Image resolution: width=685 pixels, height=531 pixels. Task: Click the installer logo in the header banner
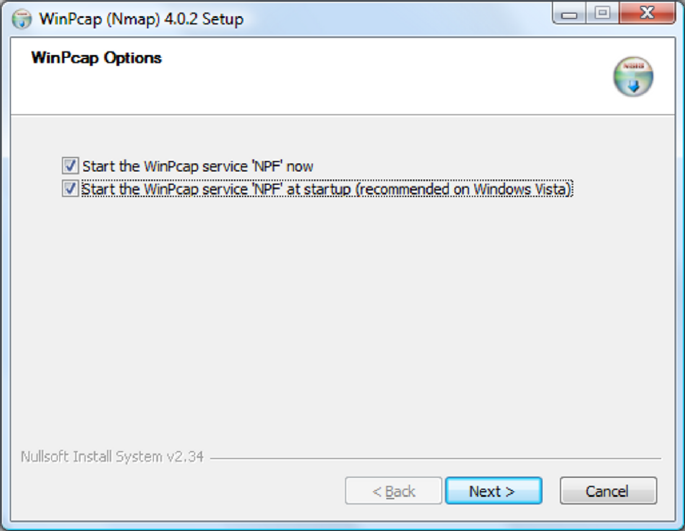point(633,77)
